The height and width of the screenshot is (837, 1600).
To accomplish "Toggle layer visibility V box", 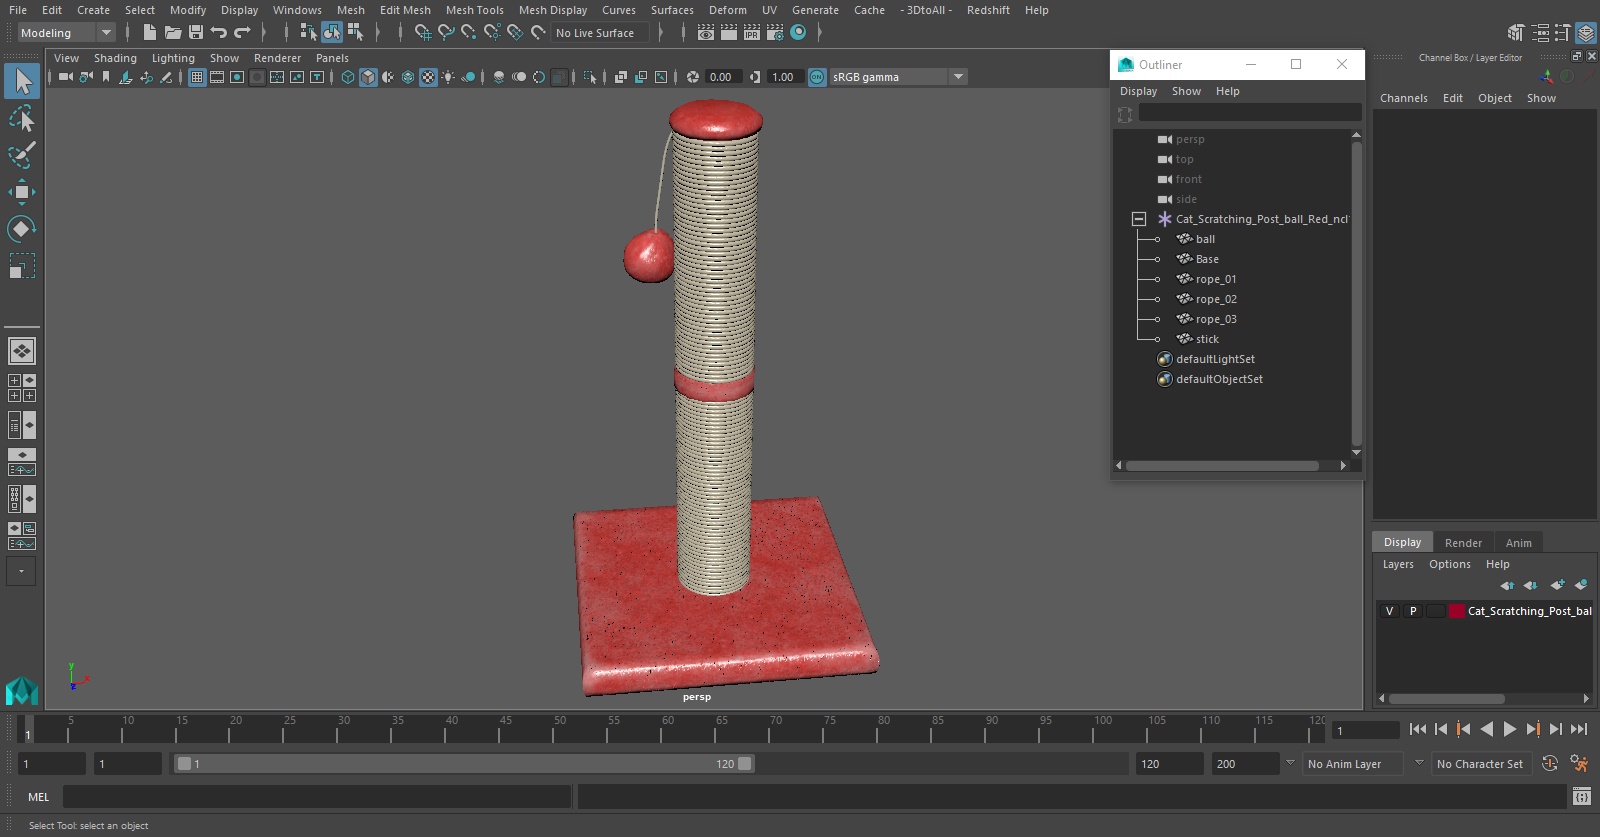I will coord(1389,611).
